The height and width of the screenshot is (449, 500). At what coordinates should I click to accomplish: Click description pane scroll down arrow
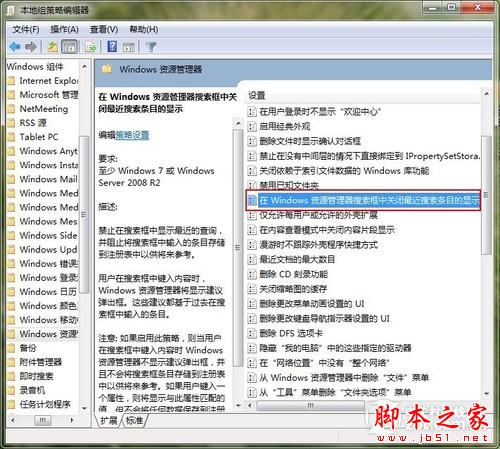(x=238, y=406)
